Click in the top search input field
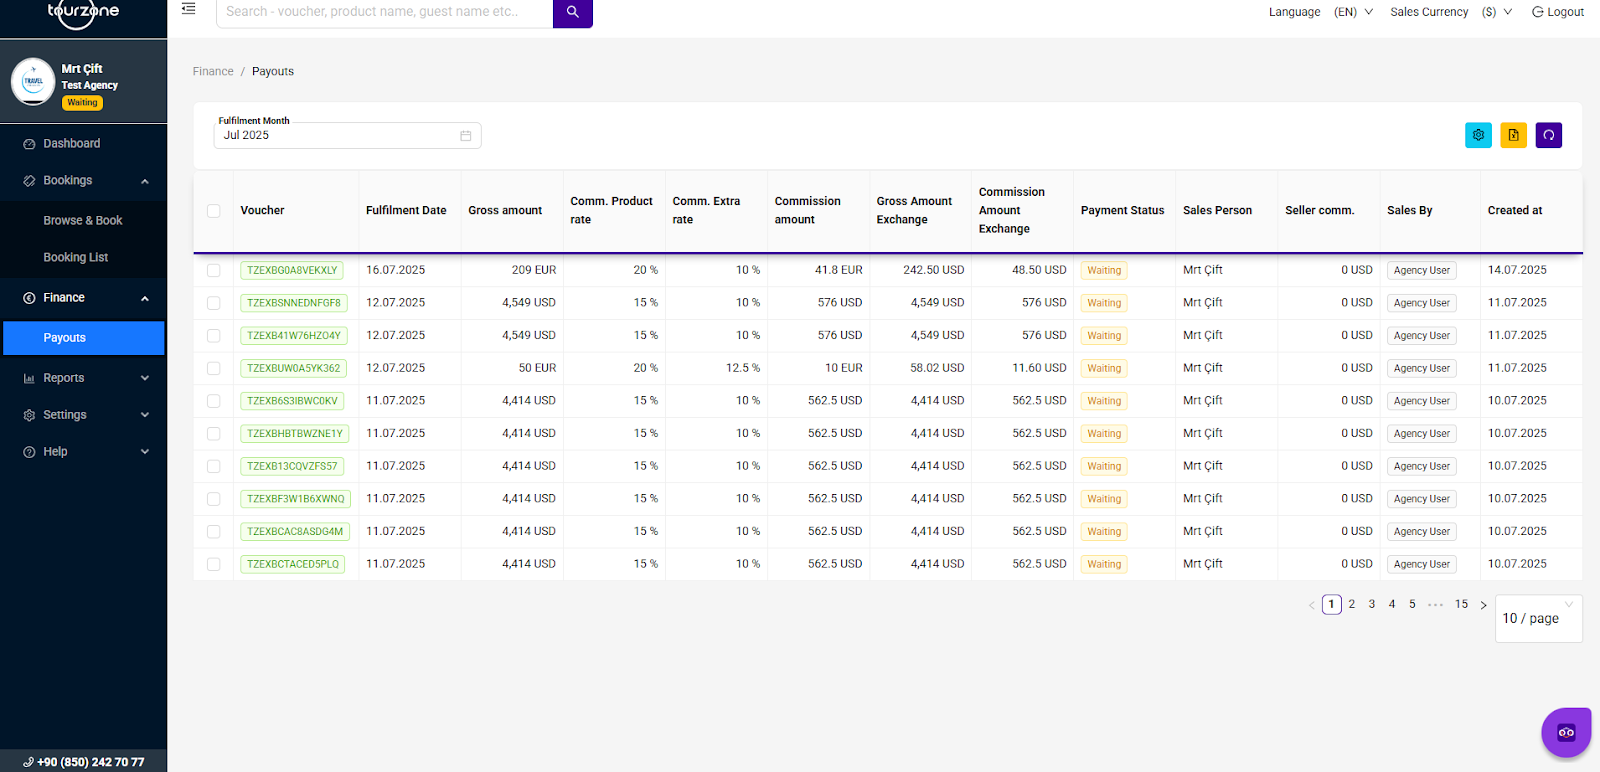Image resolution: width=1600 pixels, height=772 pixels. pos(384,12)
